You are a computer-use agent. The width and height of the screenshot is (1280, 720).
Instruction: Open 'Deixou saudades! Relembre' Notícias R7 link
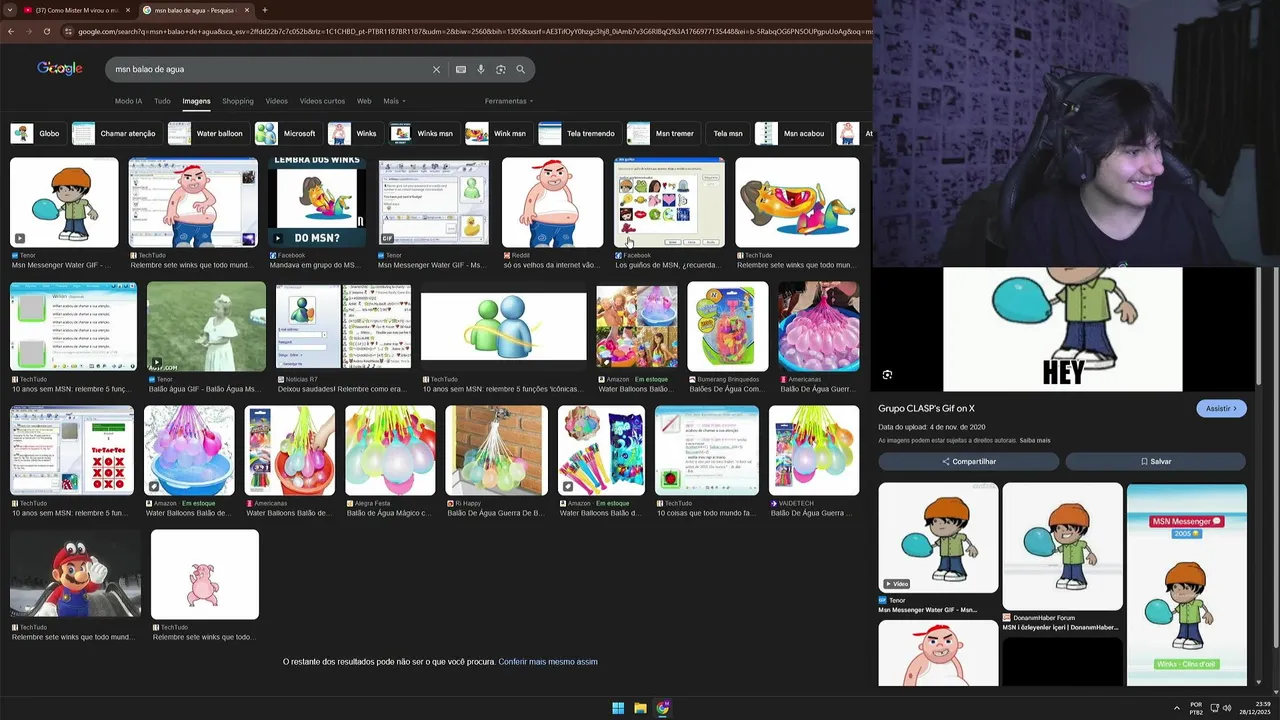[342, 389]
